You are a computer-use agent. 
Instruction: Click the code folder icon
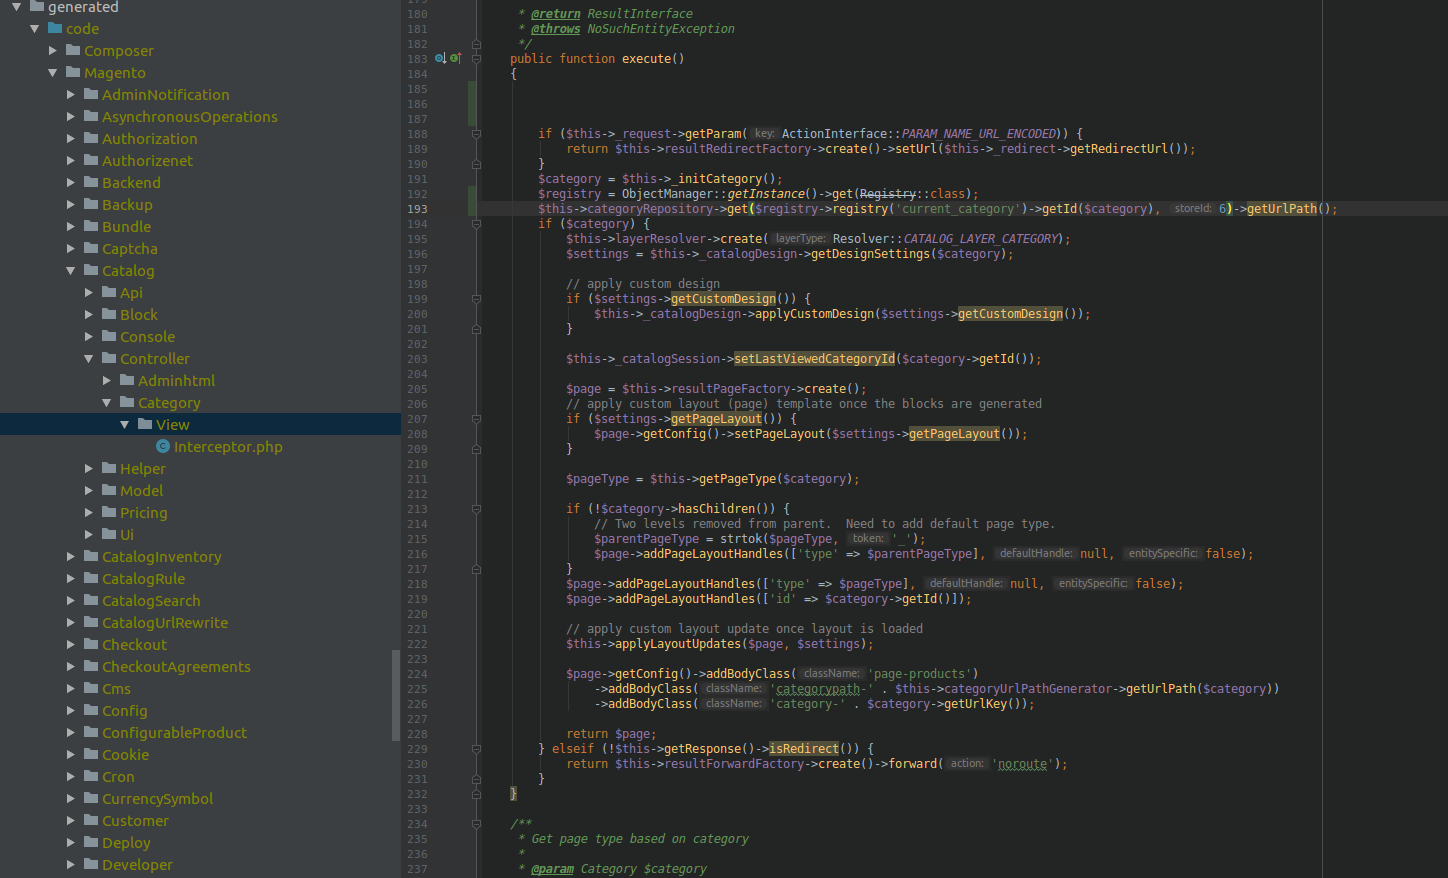pyautogui.click(x=55, y=28)
